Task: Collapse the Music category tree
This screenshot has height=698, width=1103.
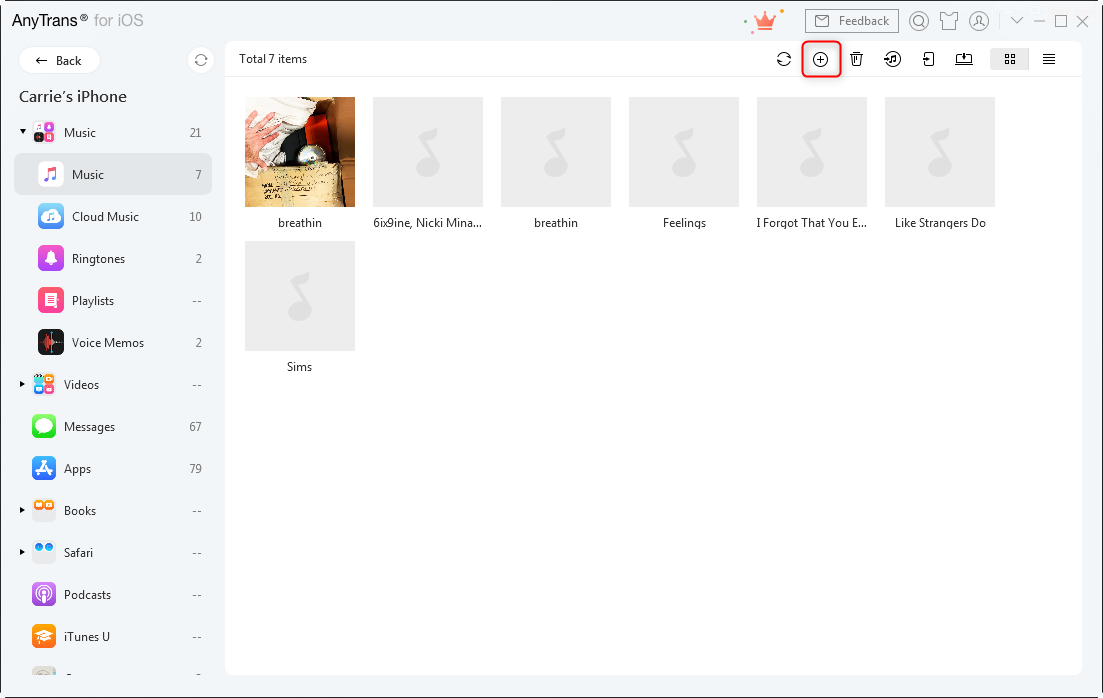Action: click(x=23, y=132)
